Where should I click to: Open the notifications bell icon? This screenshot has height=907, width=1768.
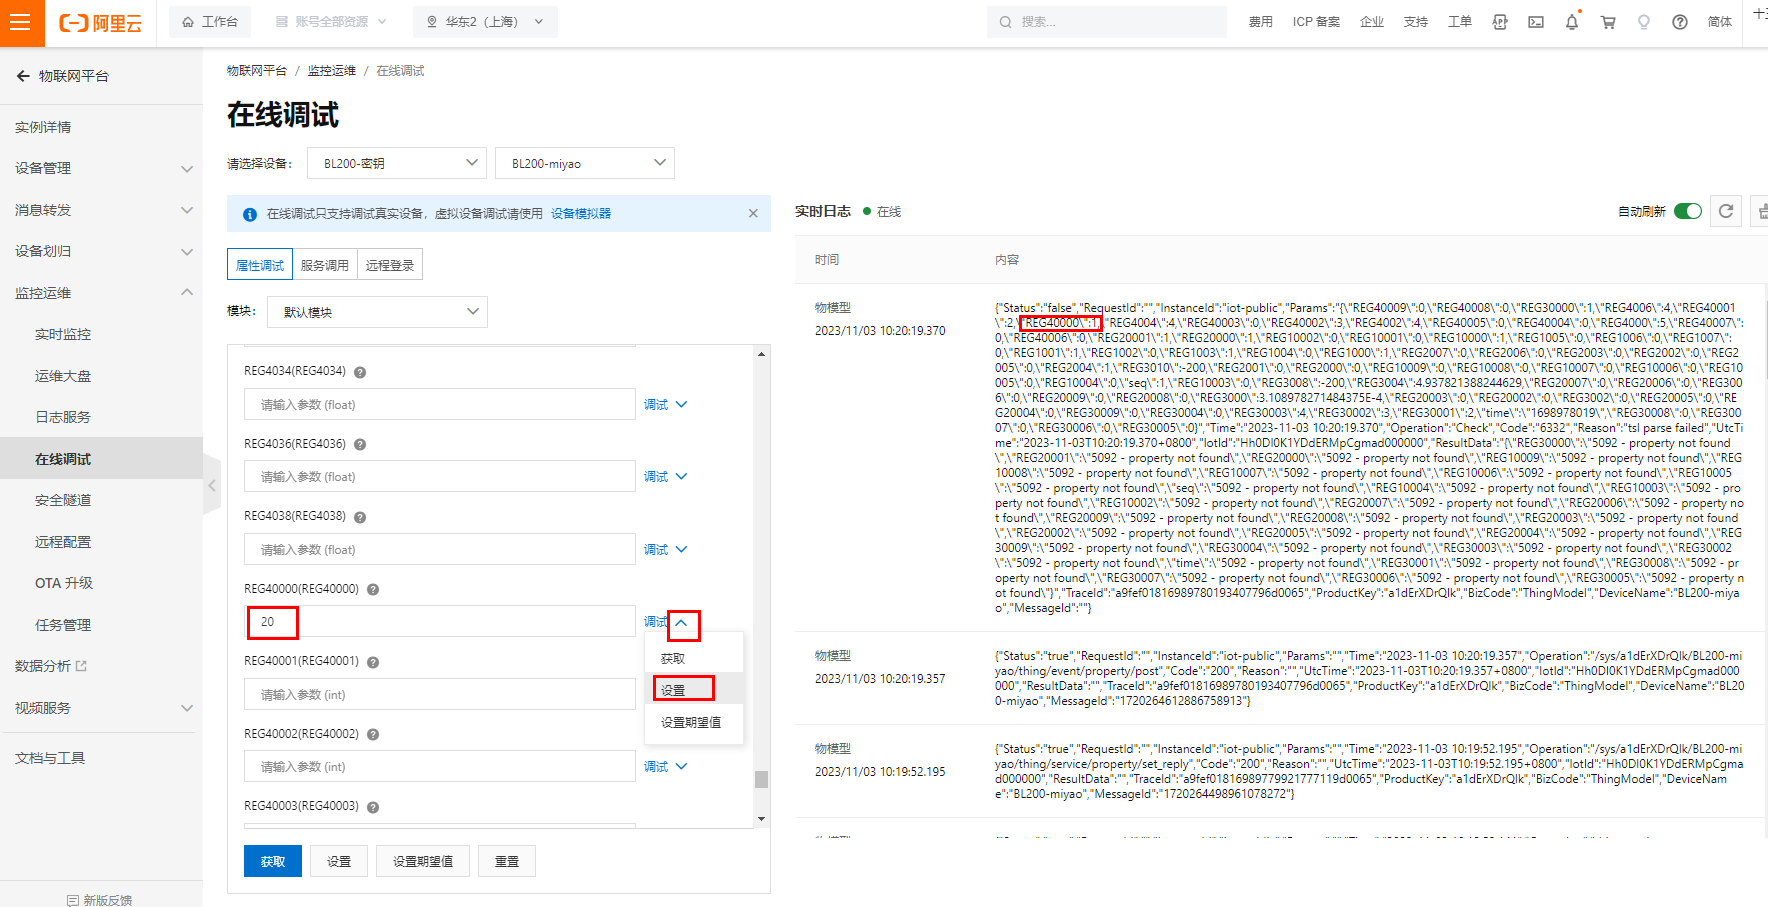(1572, 22)
